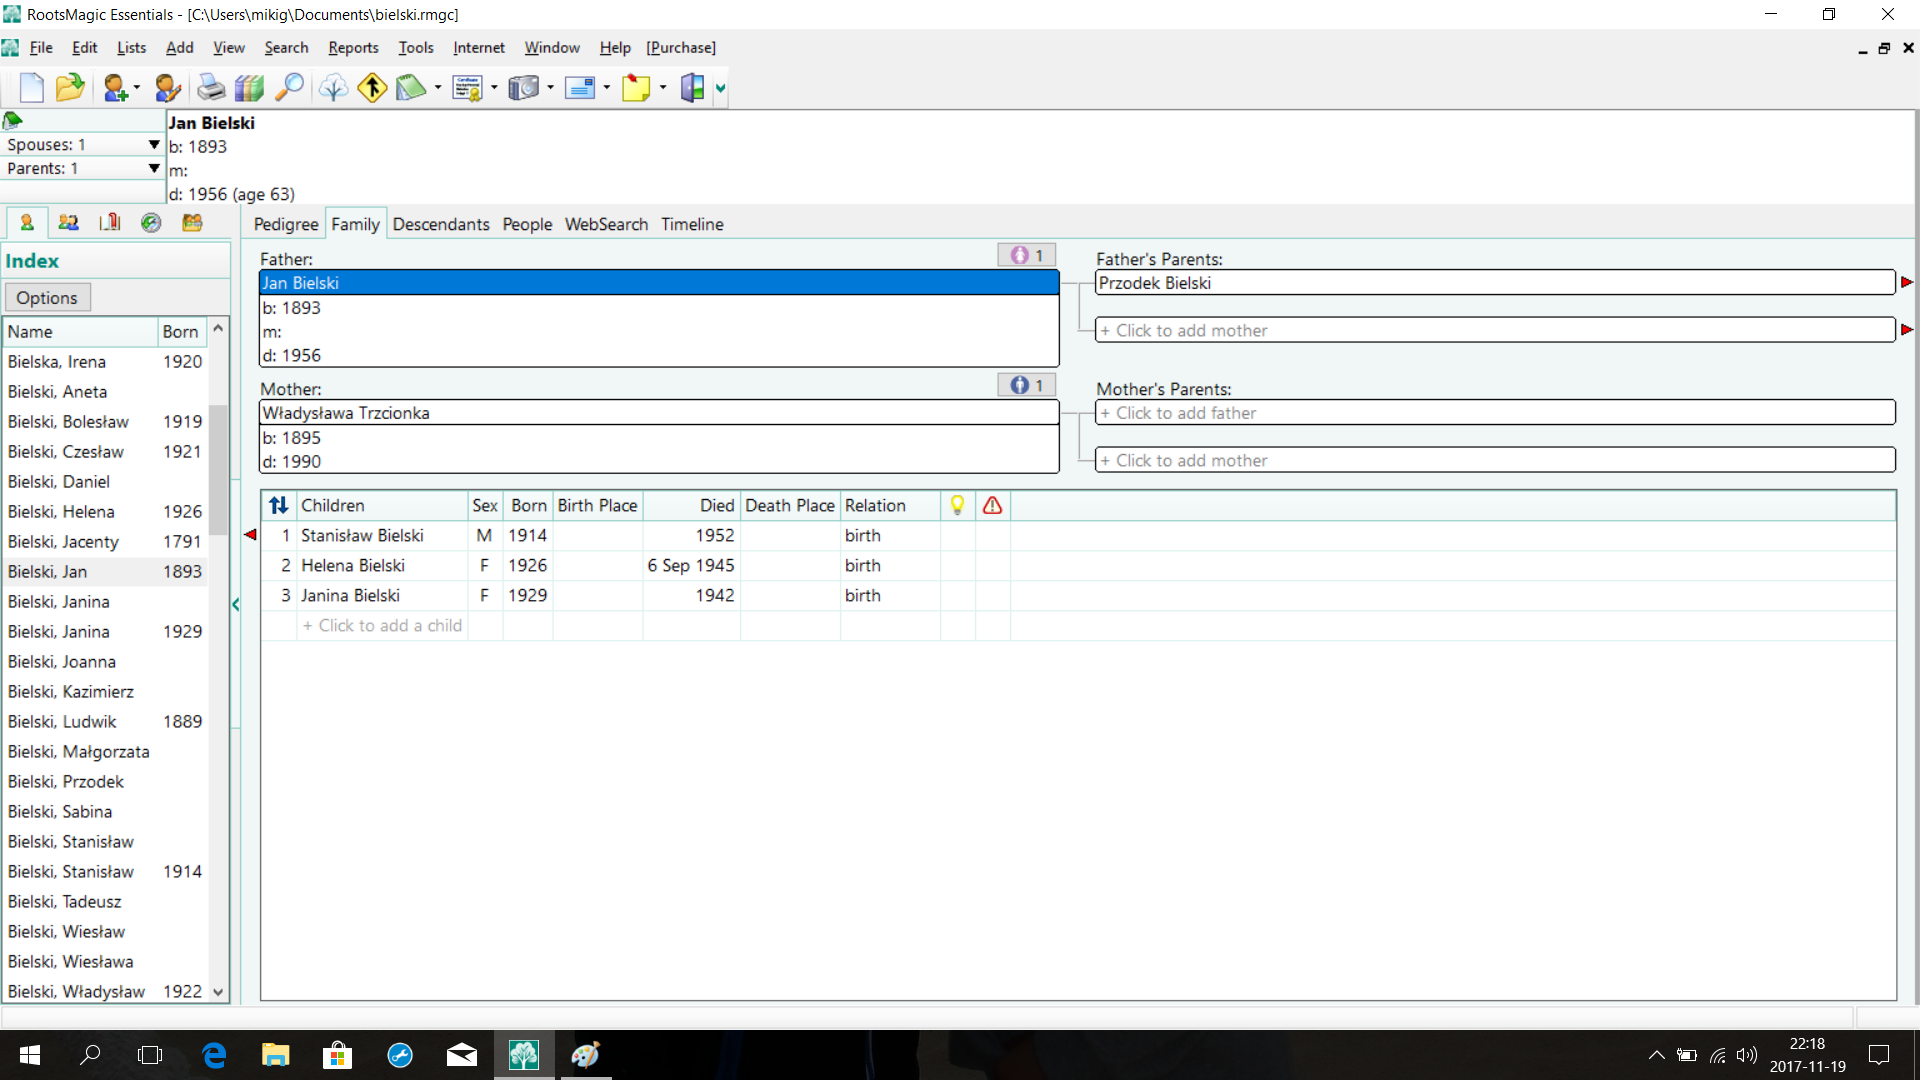Click the green notepad To-Do icon

coord(410,88)
